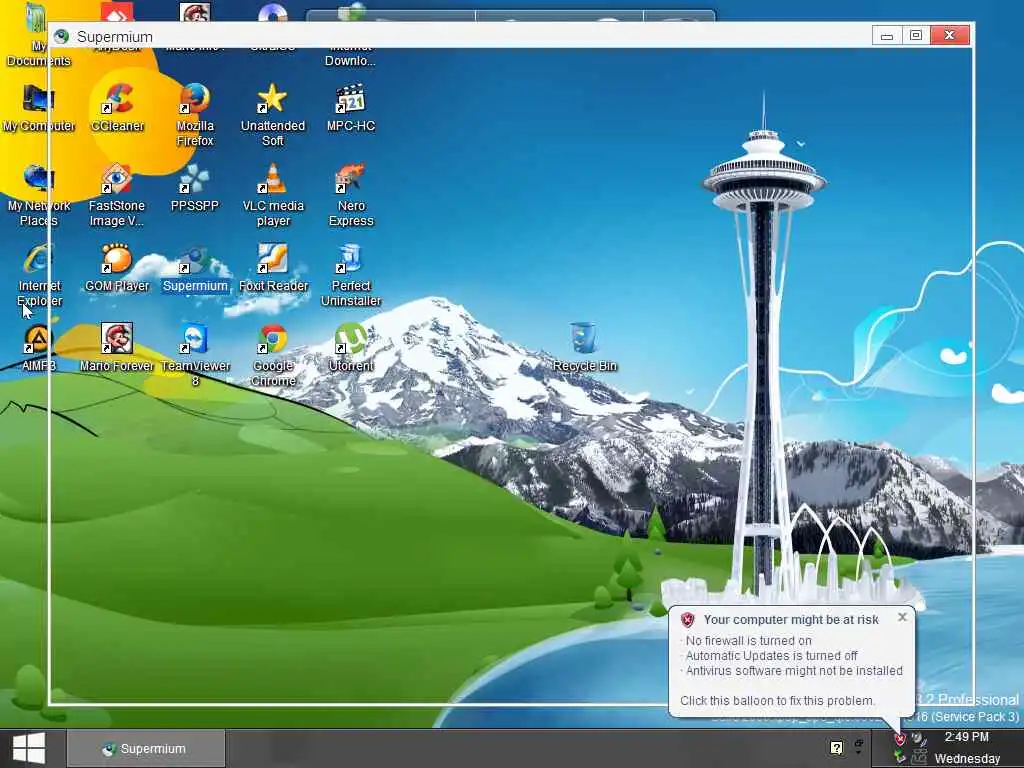Click the Wednesday day label in tray
This screenshot has height=768, width=1024.
(967, 759)
